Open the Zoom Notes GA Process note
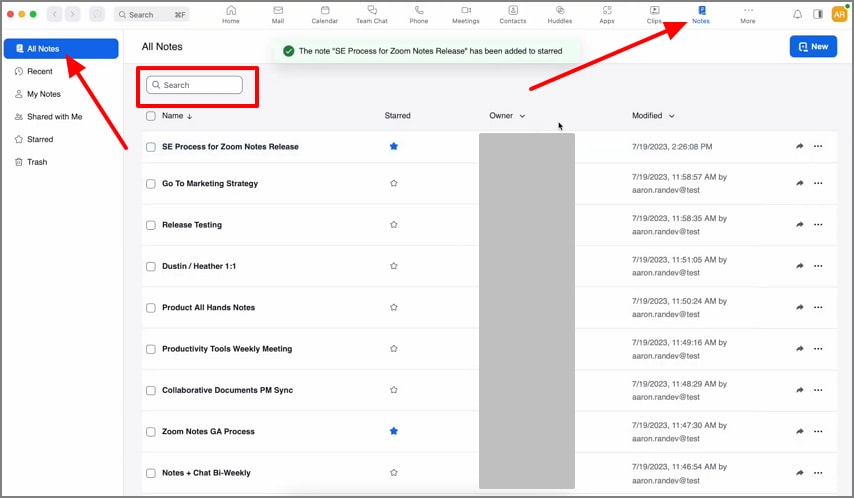Viewport: 854px width, 498px height. [x=208, y=432]
